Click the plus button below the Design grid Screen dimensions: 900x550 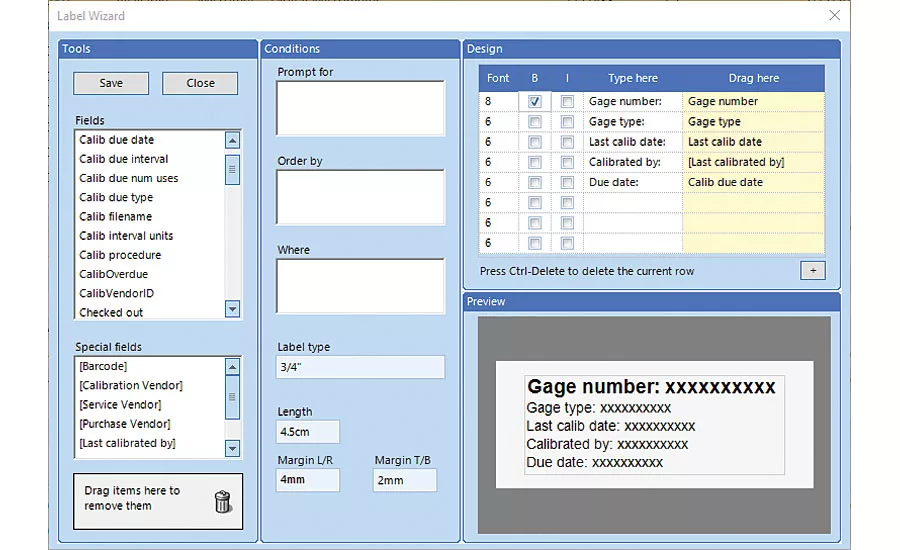tap(813, 270)
